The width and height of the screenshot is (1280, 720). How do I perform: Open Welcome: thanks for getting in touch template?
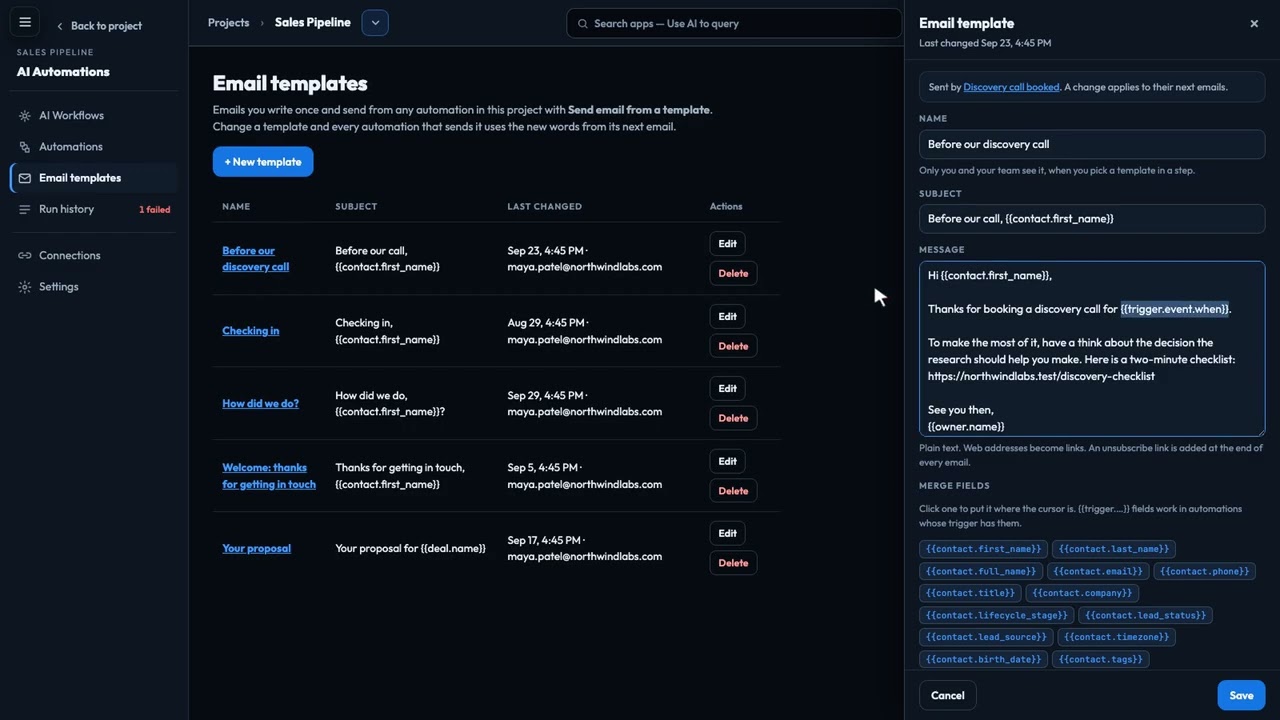[268, 476]
